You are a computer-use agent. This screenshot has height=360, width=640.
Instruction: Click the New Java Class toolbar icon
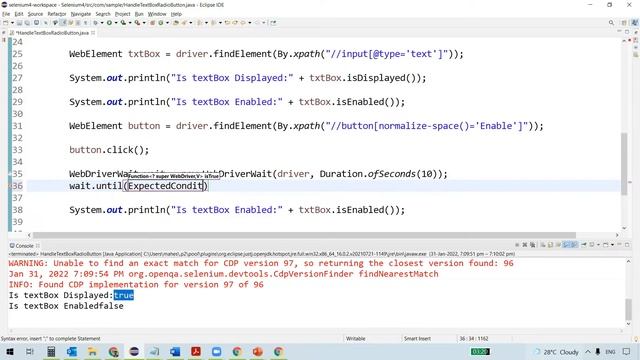[160, 23]
